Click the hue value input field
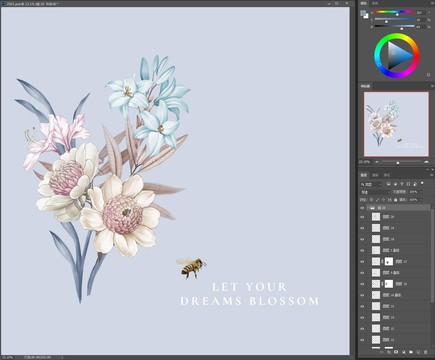 [421, 12]
